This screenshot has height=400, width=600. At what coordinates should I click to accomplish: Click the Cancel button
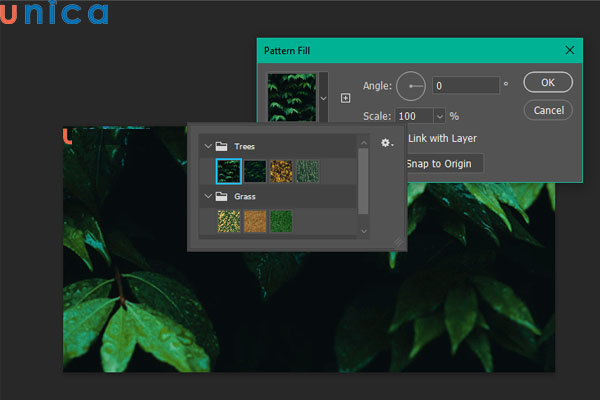[548, 109]
